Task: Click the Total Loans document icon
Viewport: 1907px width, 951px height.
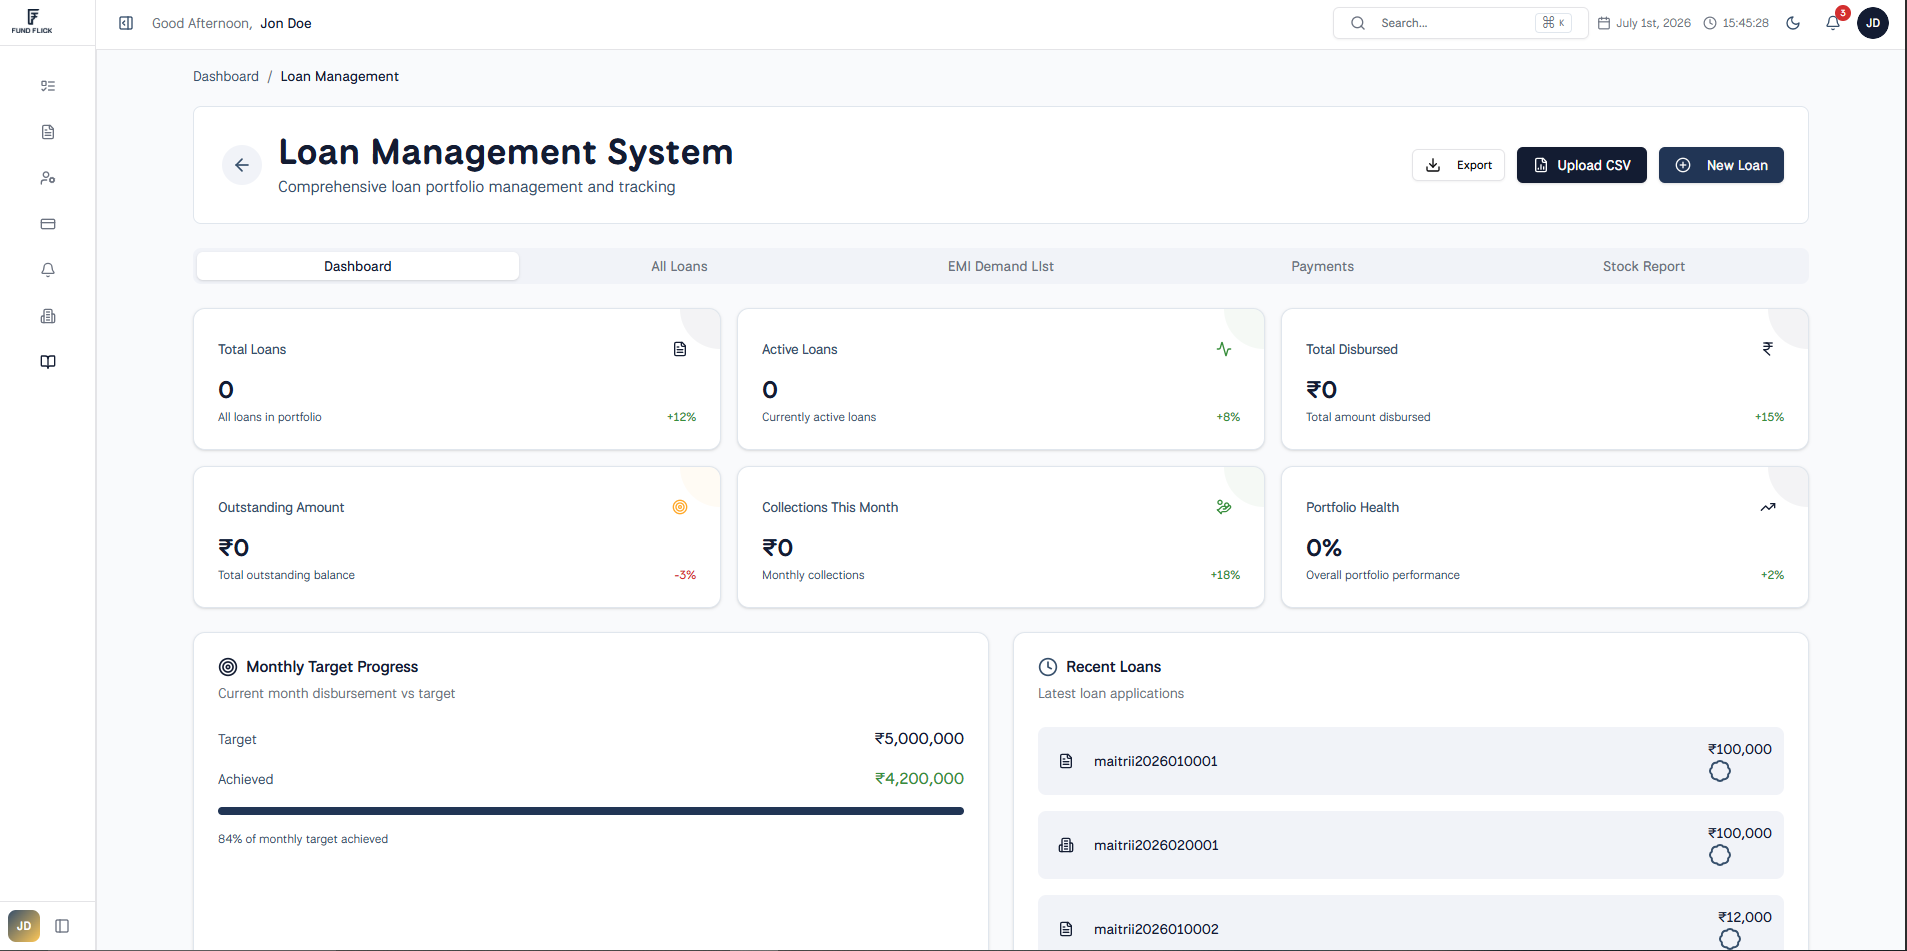Action: (x=680, y=349)
